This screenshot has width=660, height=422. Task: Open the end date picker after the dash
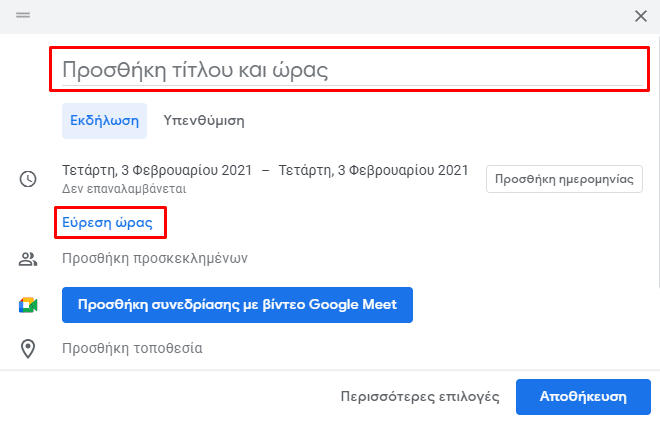point(373,170)
